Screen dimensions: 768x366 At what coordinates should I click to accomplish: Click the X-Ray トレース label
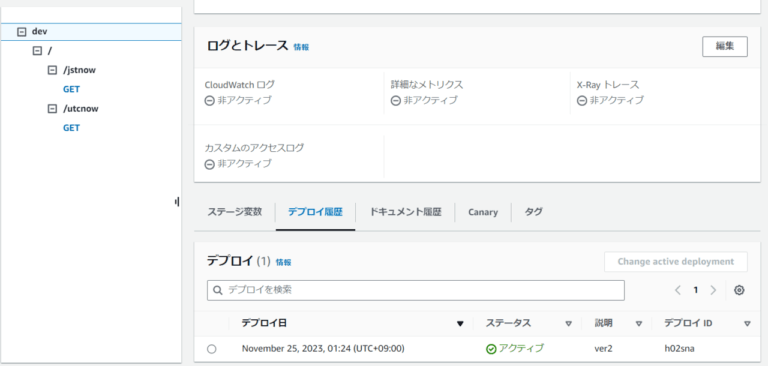click(x=608, y=85)
